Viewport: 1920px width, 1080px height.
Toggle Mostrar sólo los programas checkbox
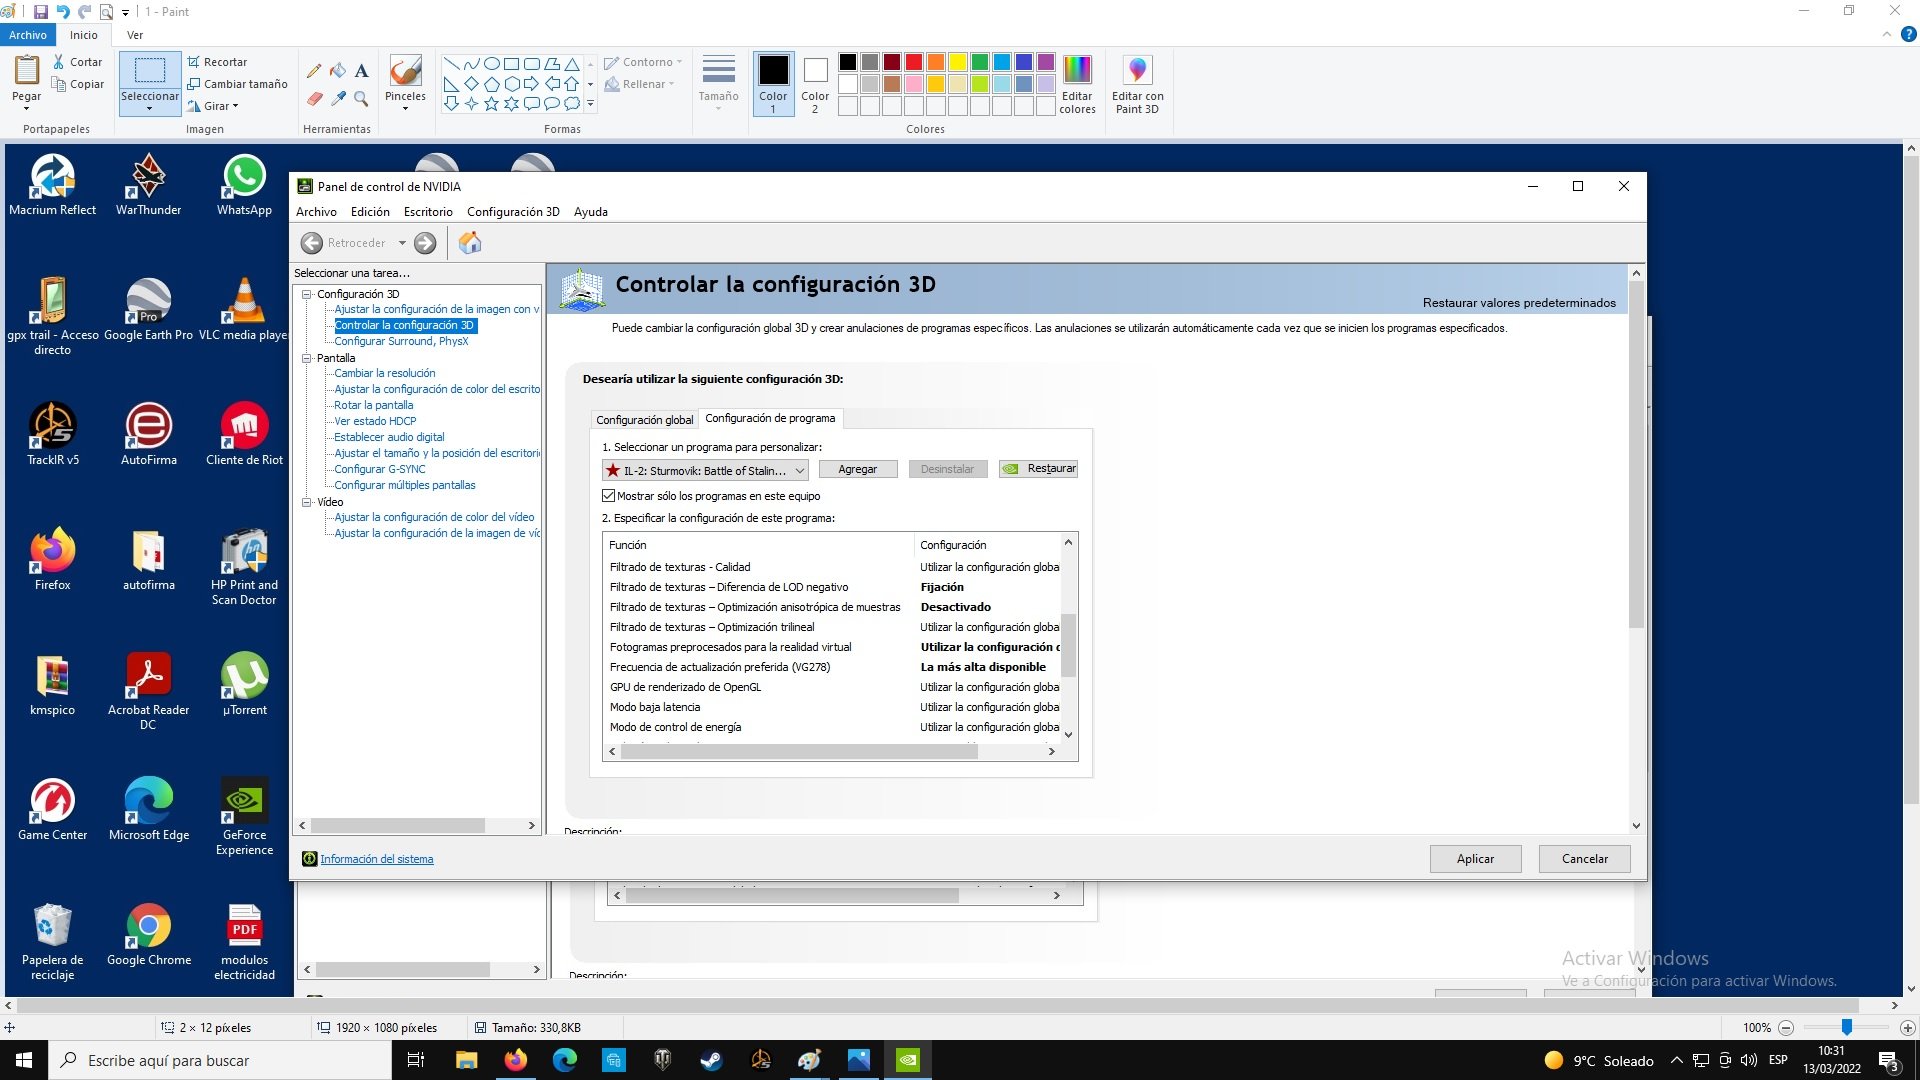(608, 496)
